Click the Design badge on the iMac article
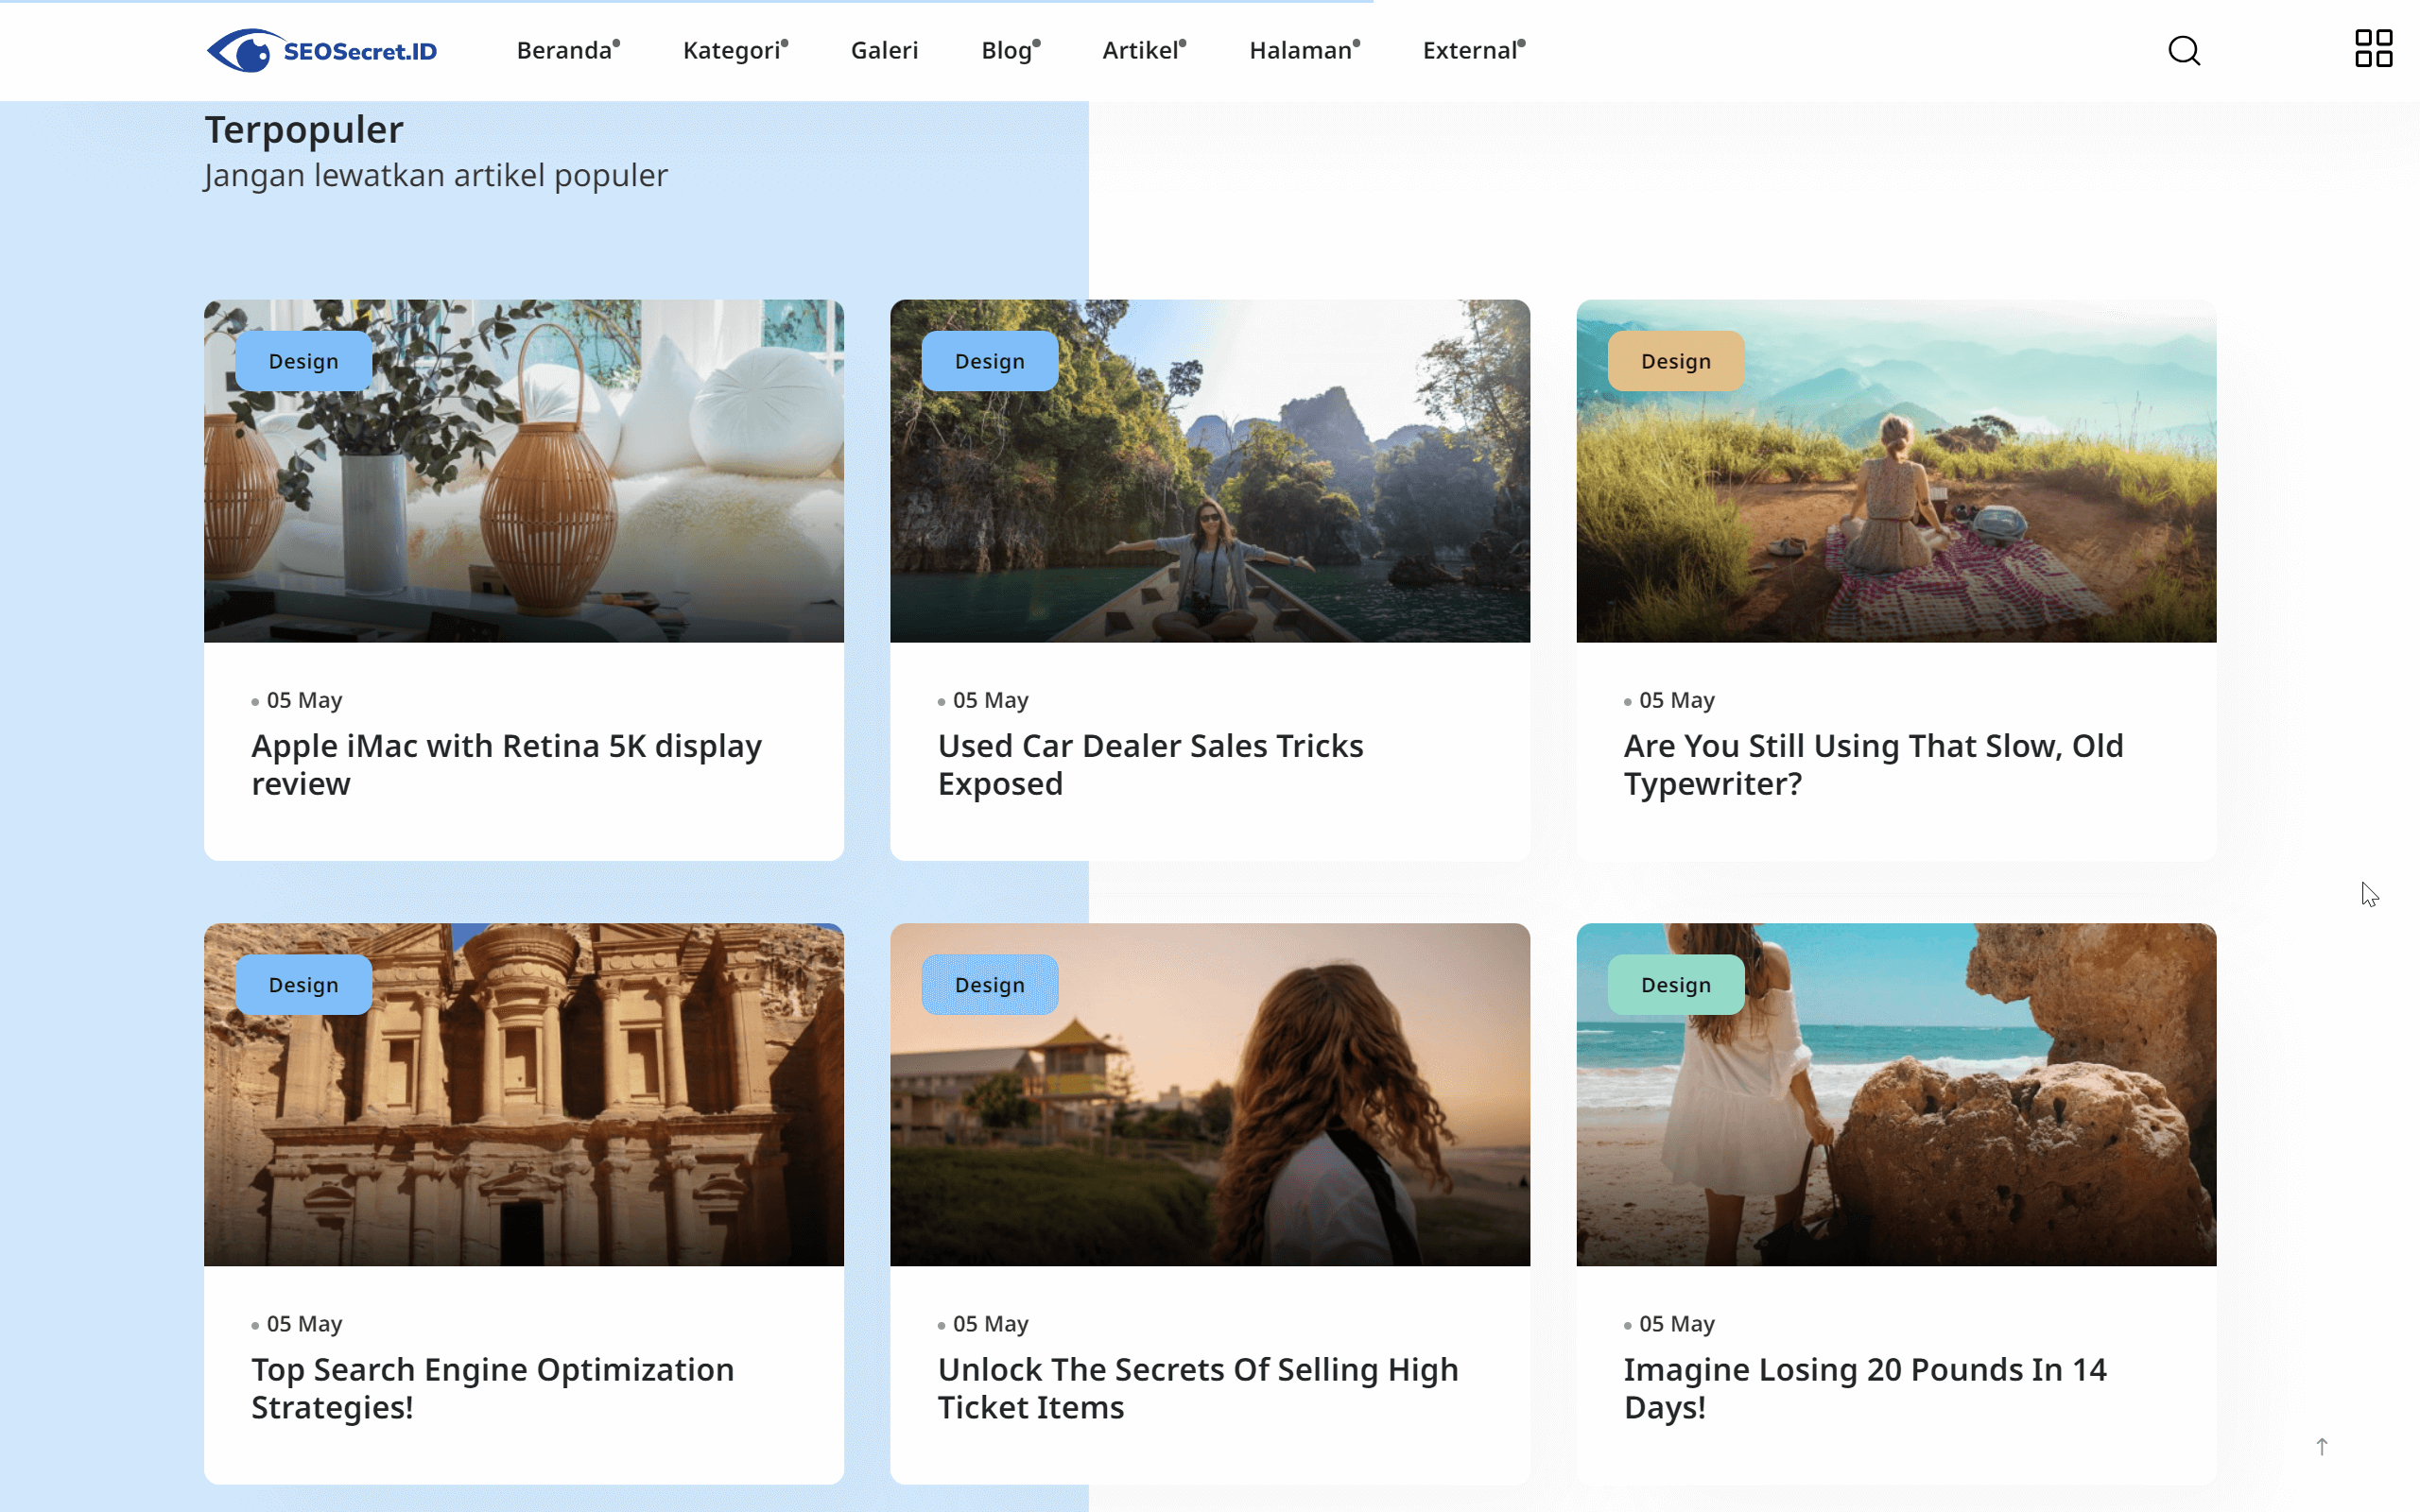Viewport: 2420px width, 1512px height. coord(303,361)
